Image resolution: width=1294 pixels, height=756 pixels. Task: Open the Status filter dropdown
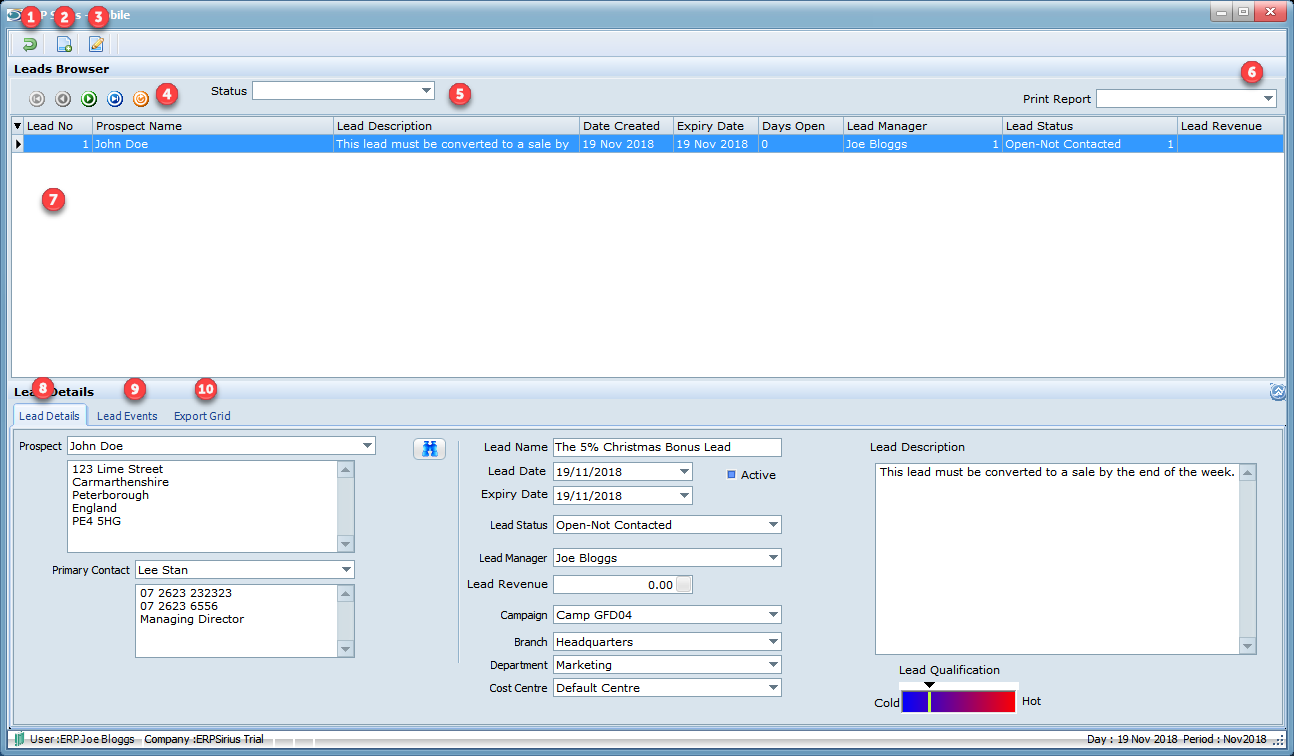click(426, 91)
